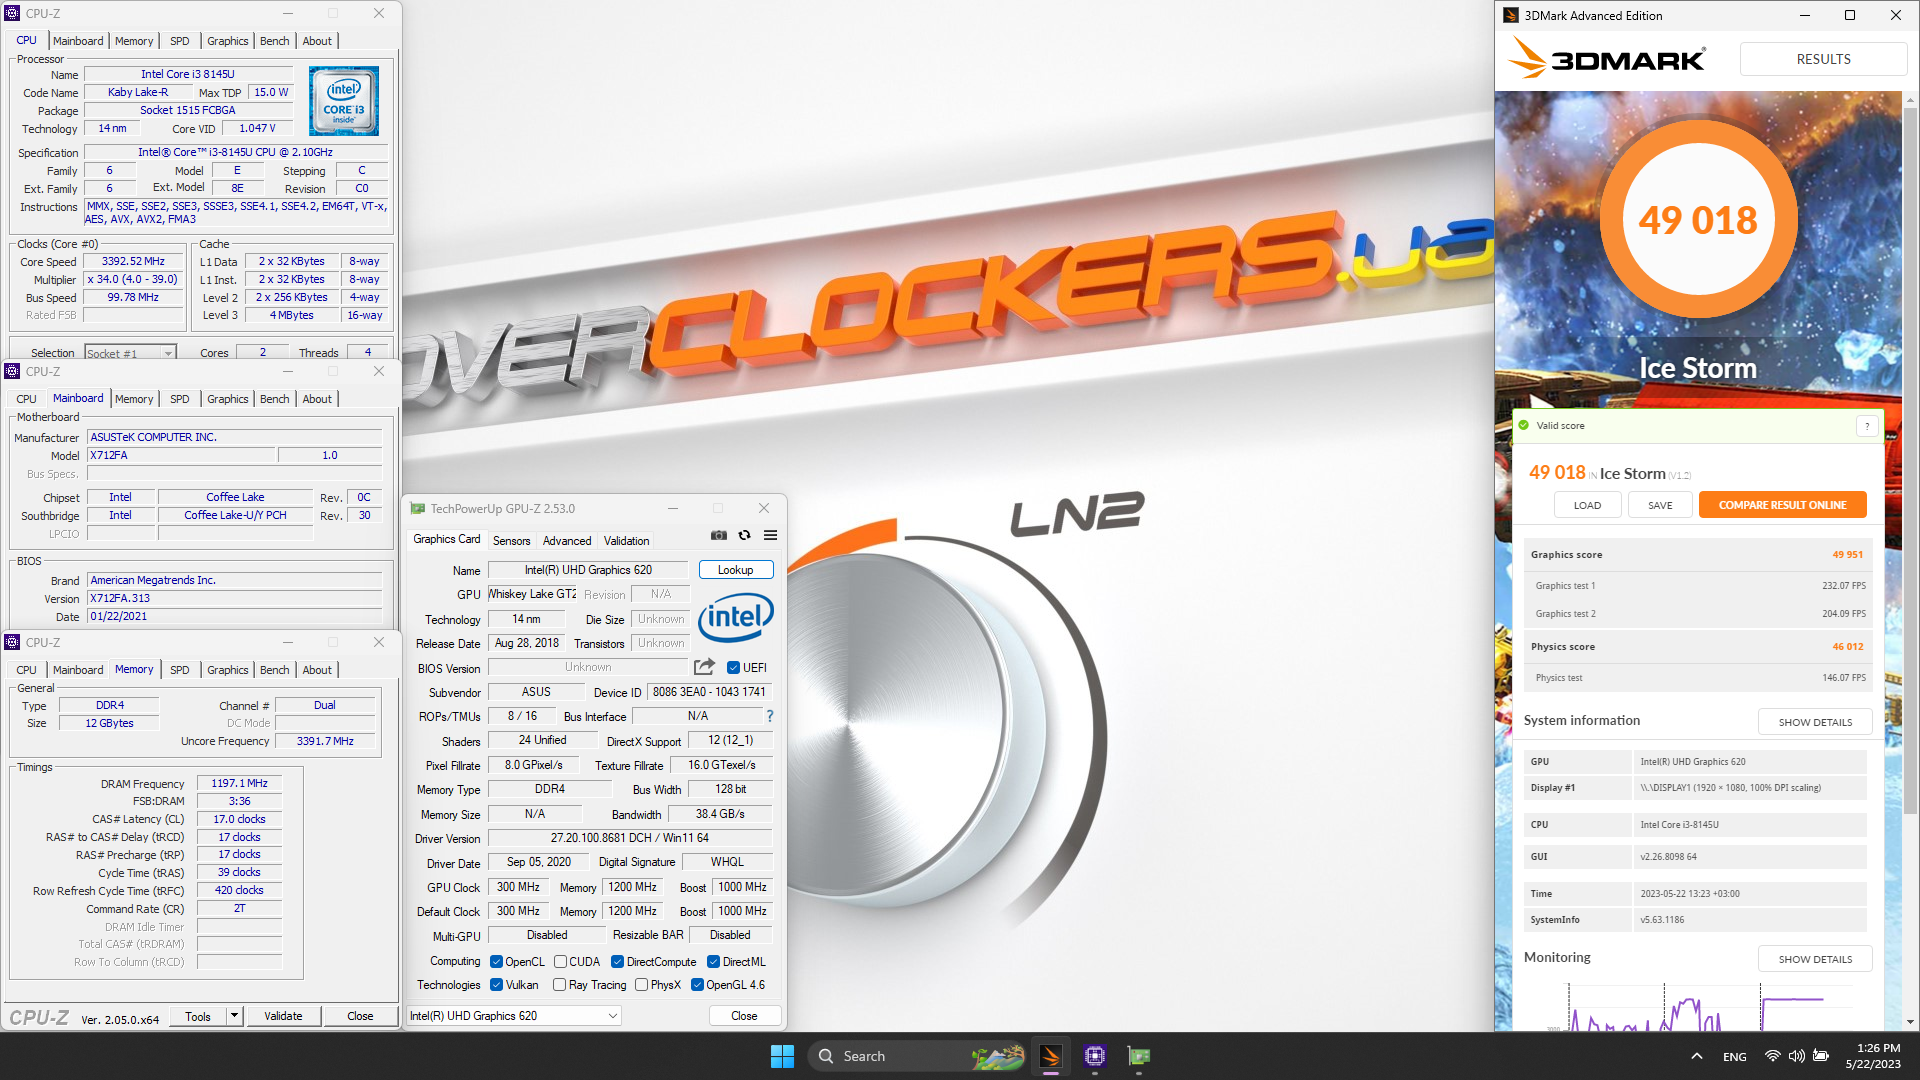Image resolution: width=1920 pixels, height=1080 pixels.
Task: Click the green valid score checkmark icon
Action: point(1524,426)
